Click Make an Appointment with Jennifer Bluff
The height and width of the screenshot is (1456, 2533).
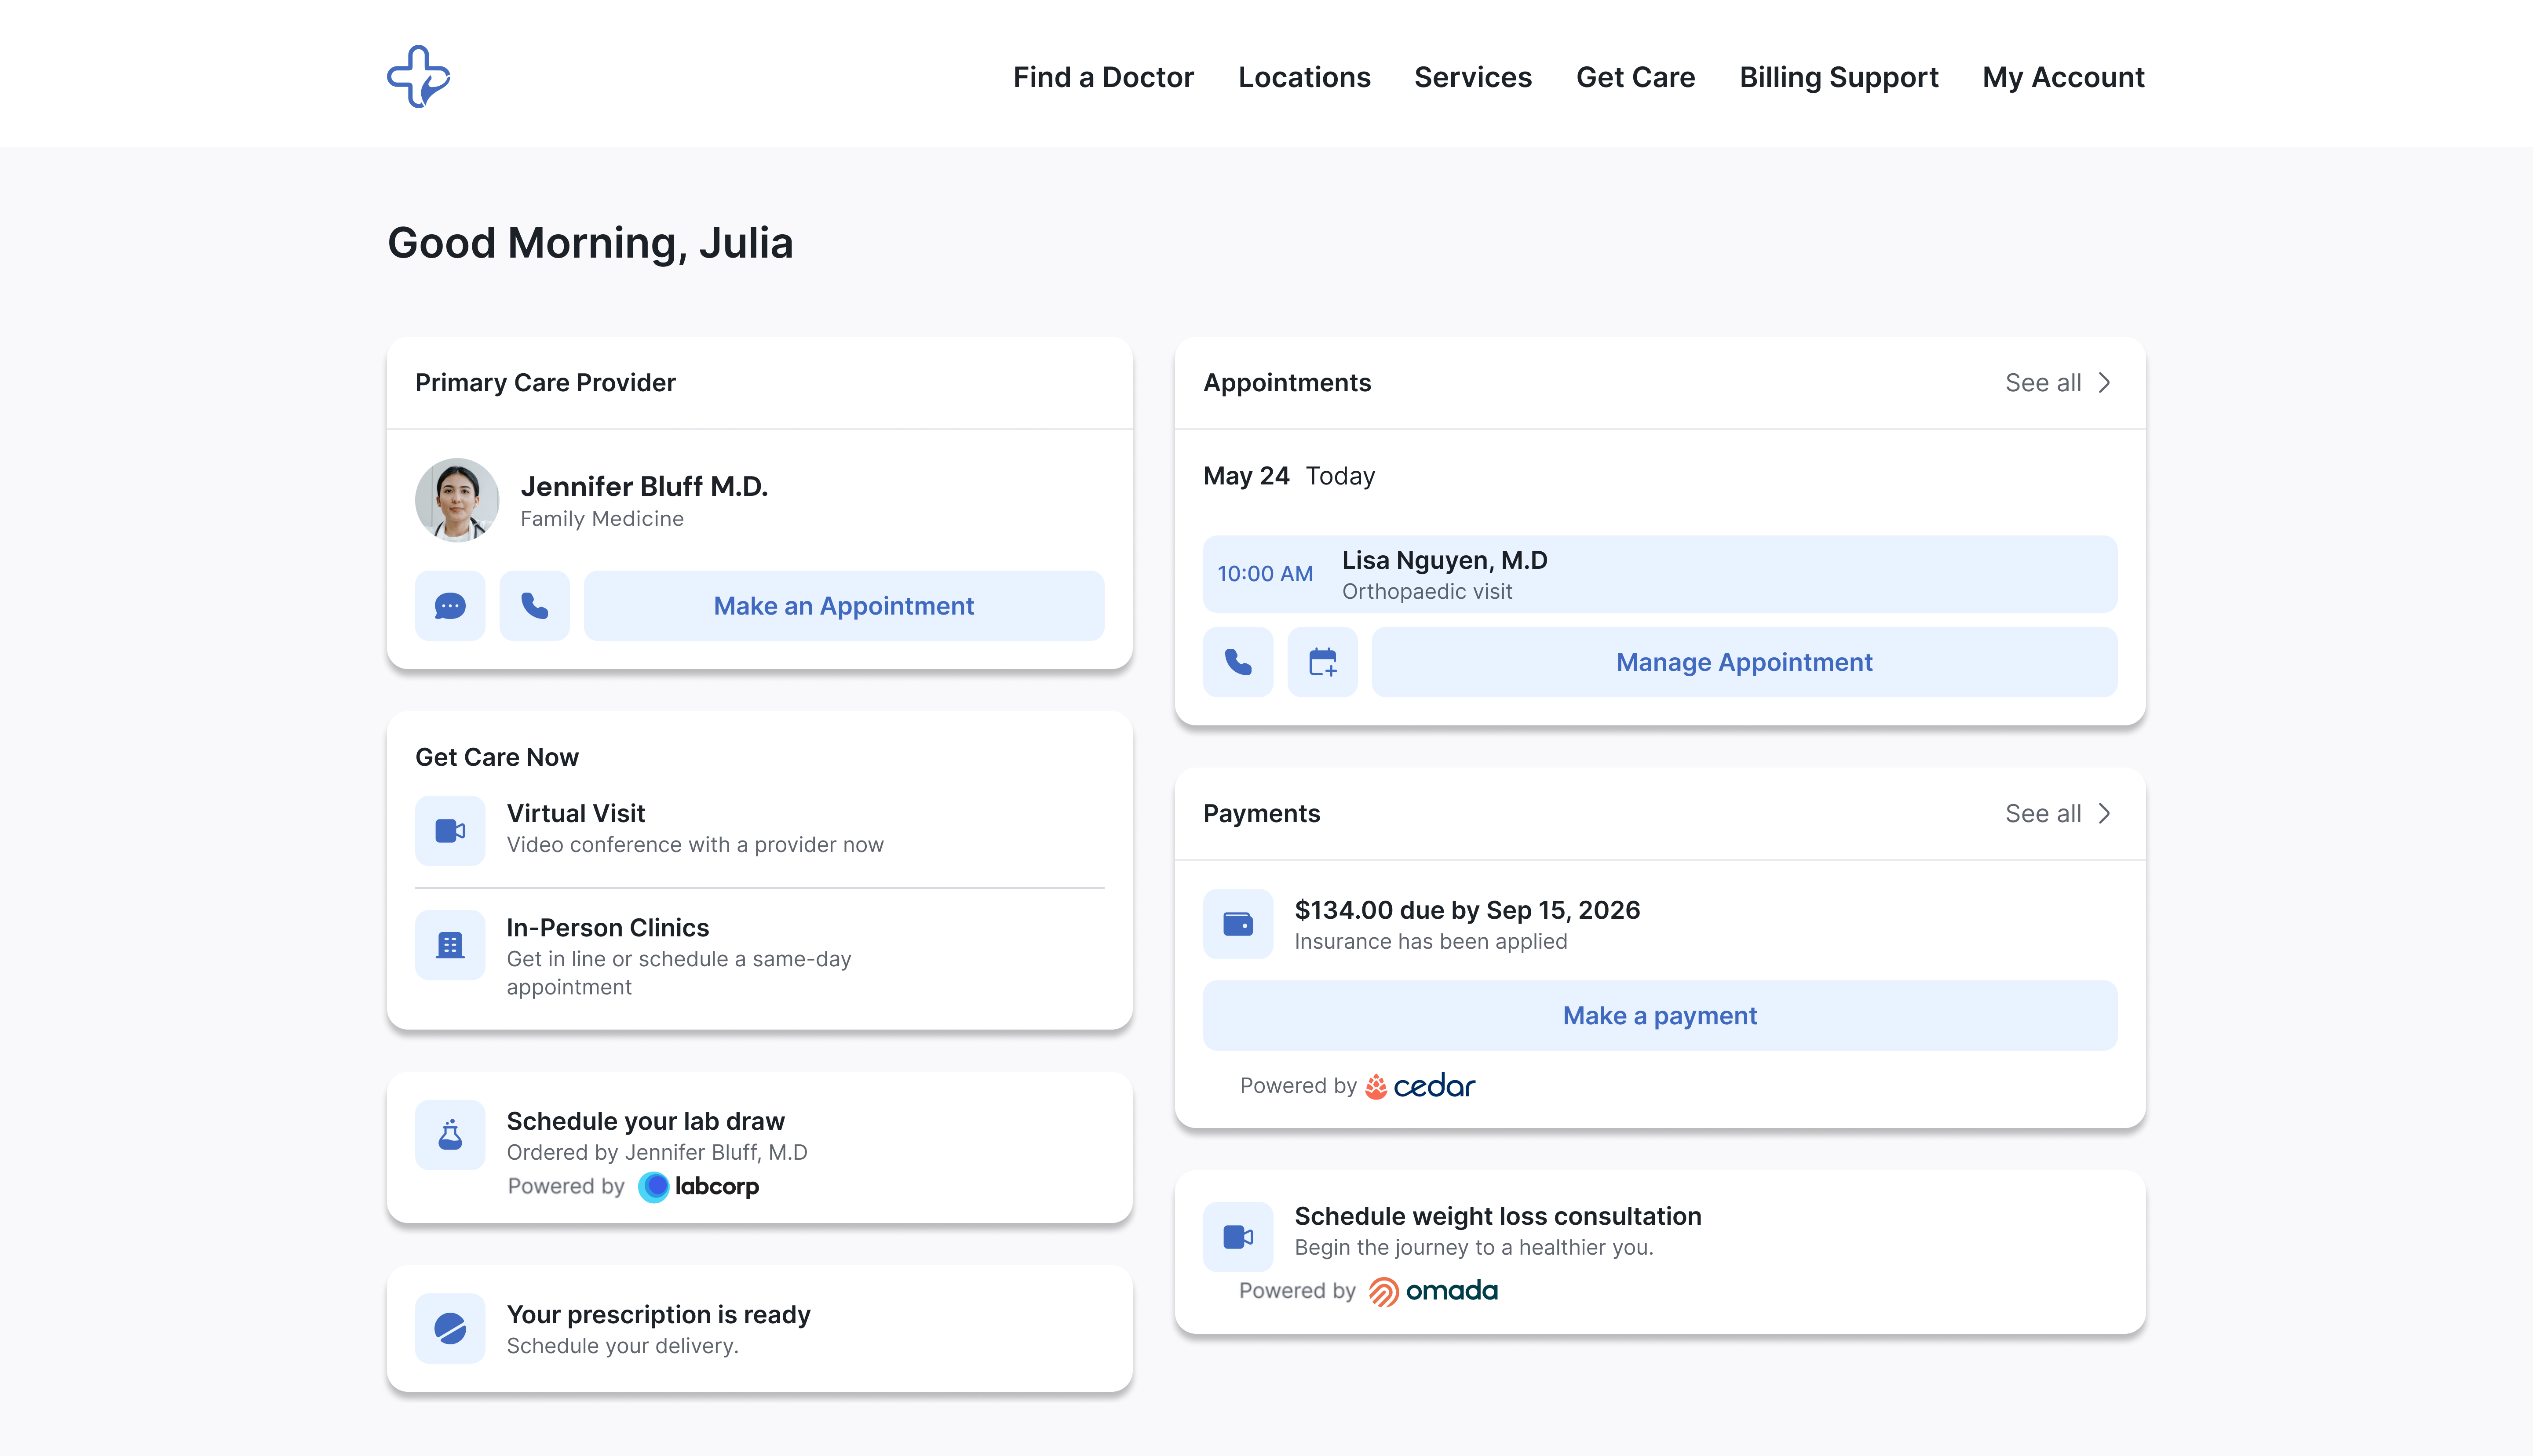[843, 605]
